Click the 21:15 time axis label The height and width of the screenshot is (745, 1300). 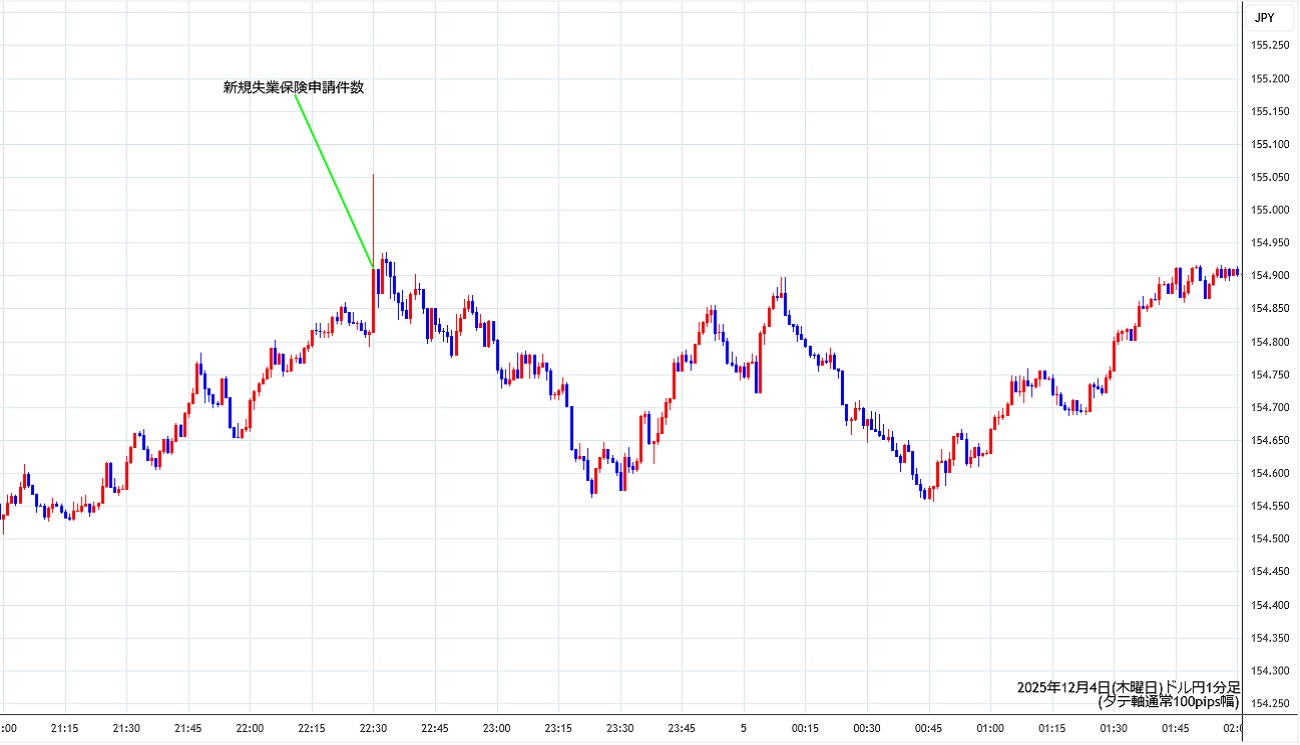coord(65,728)
